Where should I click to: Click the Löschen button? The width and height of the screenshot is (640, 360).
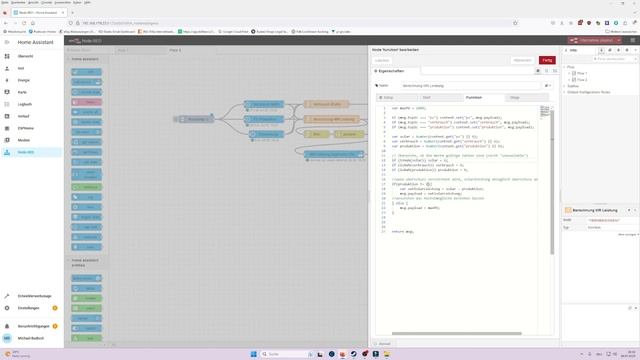tap(382, 60)
